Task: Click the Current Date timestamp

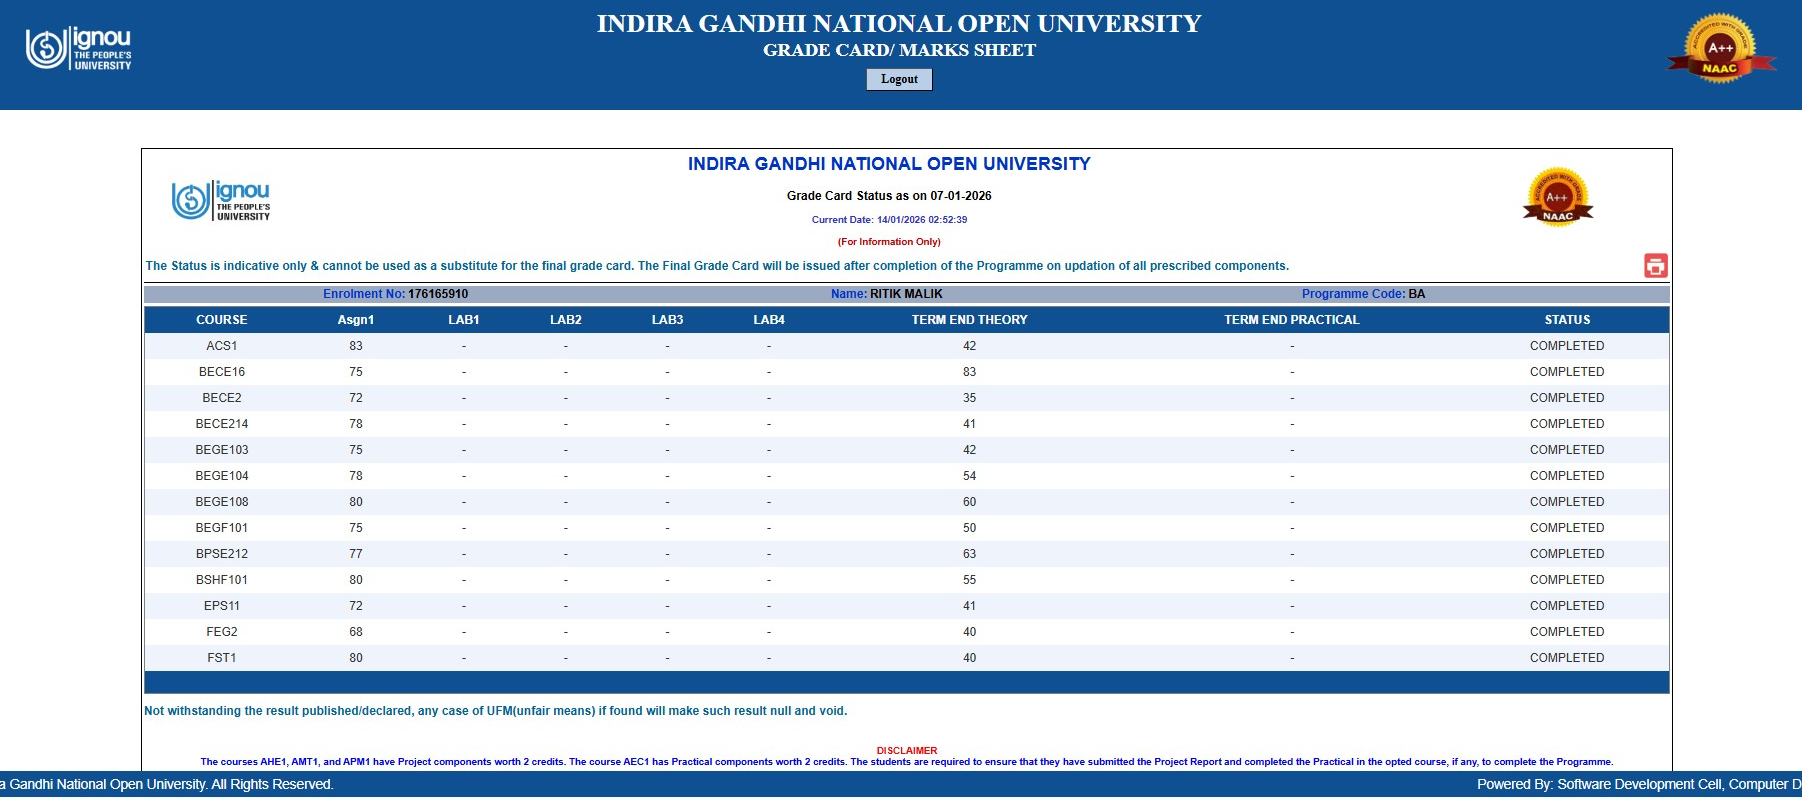Action: (889, 220)
